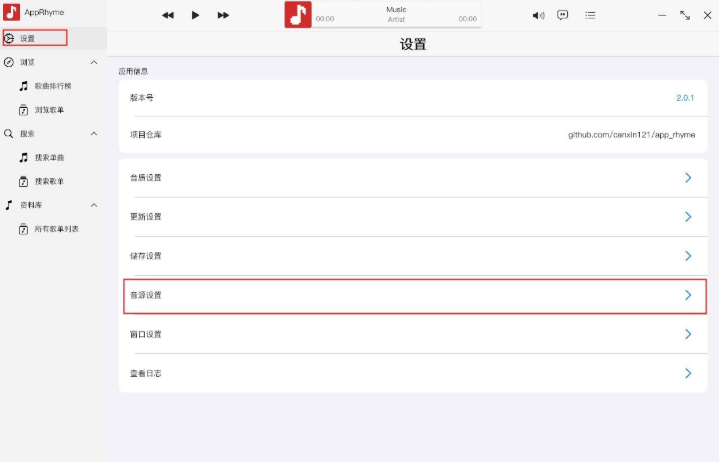Click playlist icon beside 搜索歌单
This screenshot has height=462, width=719.
pos(23,182)
